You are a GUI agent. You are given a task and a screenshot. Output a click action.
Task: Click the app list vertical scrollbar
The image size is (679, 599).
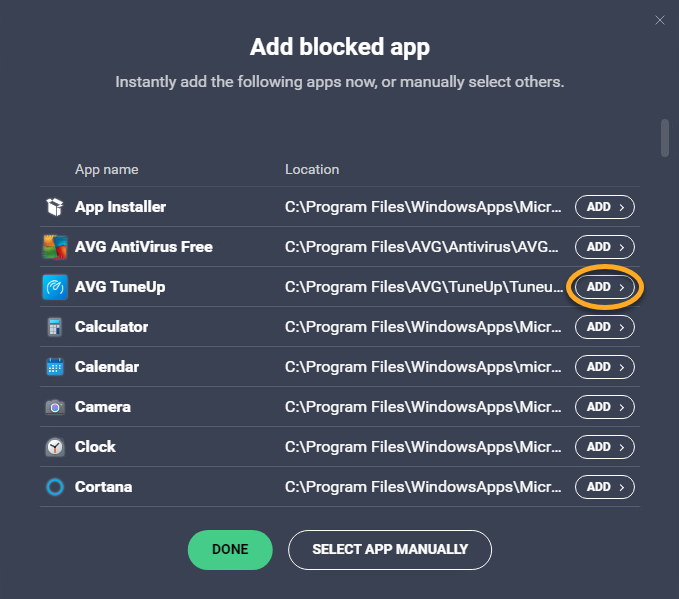[x=664, y=138]
